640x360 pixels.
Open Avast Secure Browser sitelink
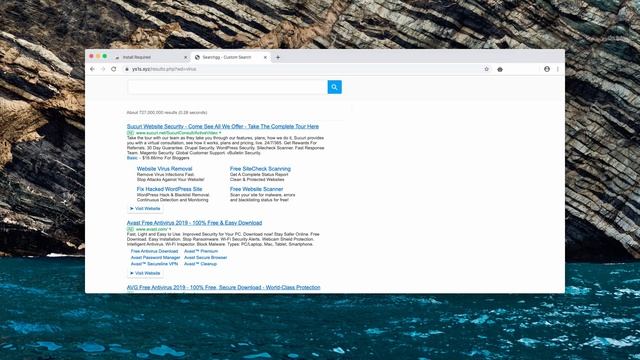click(x=205, y=258)
